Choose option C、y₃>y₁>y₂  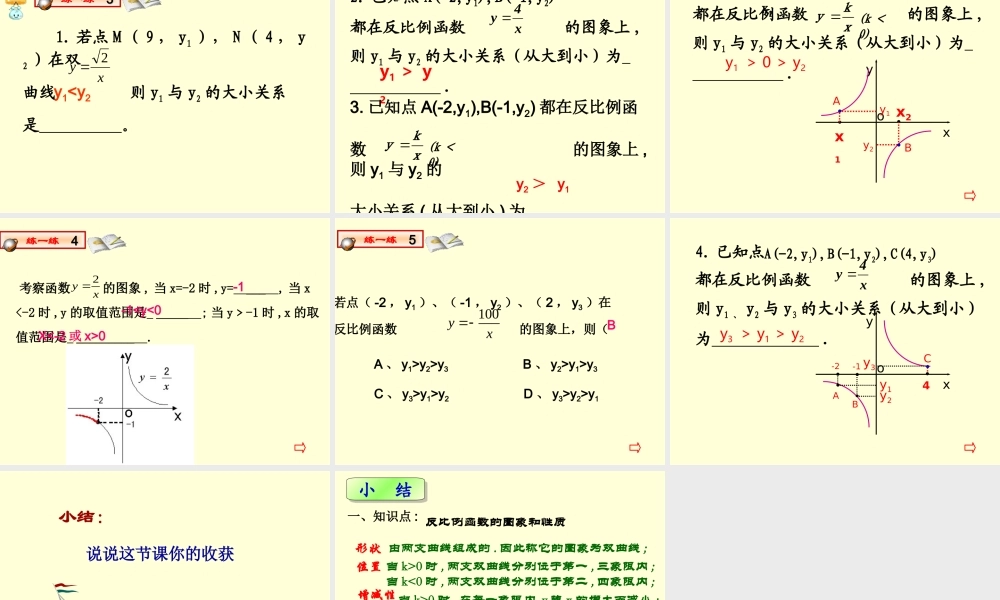411,395
